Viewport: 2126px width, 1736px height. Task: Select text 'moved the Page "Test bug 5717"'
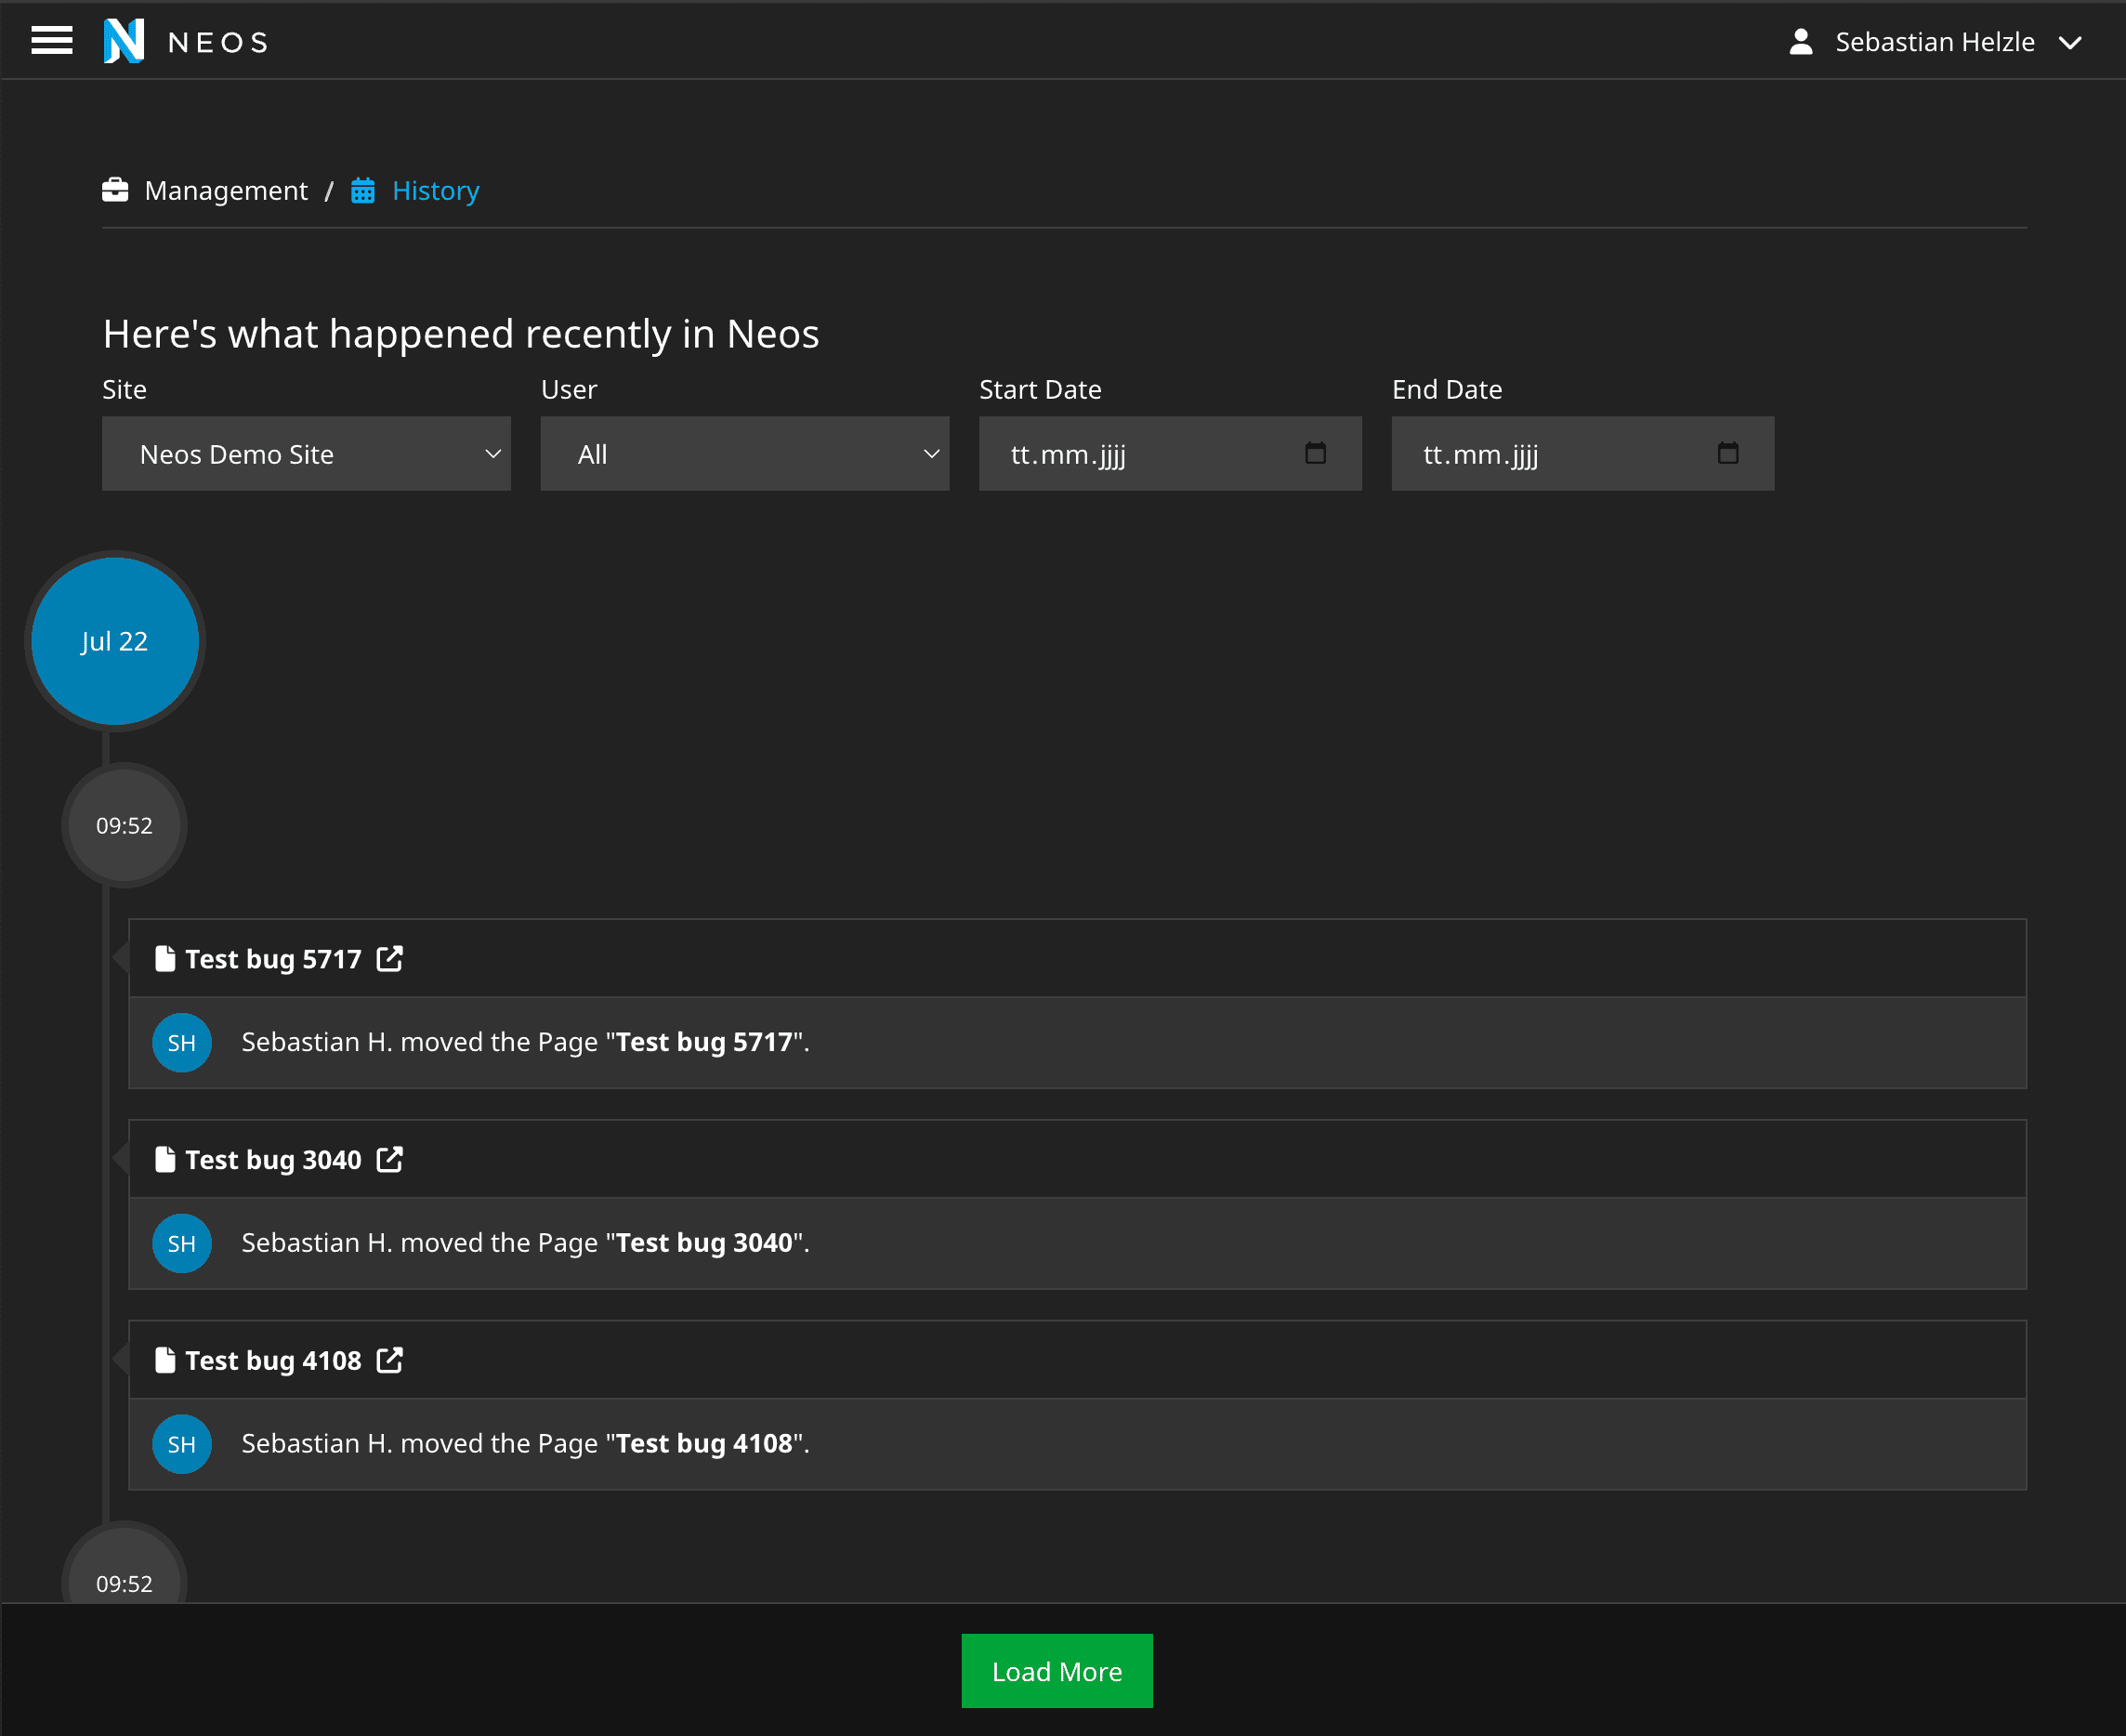coord(603,1042)
